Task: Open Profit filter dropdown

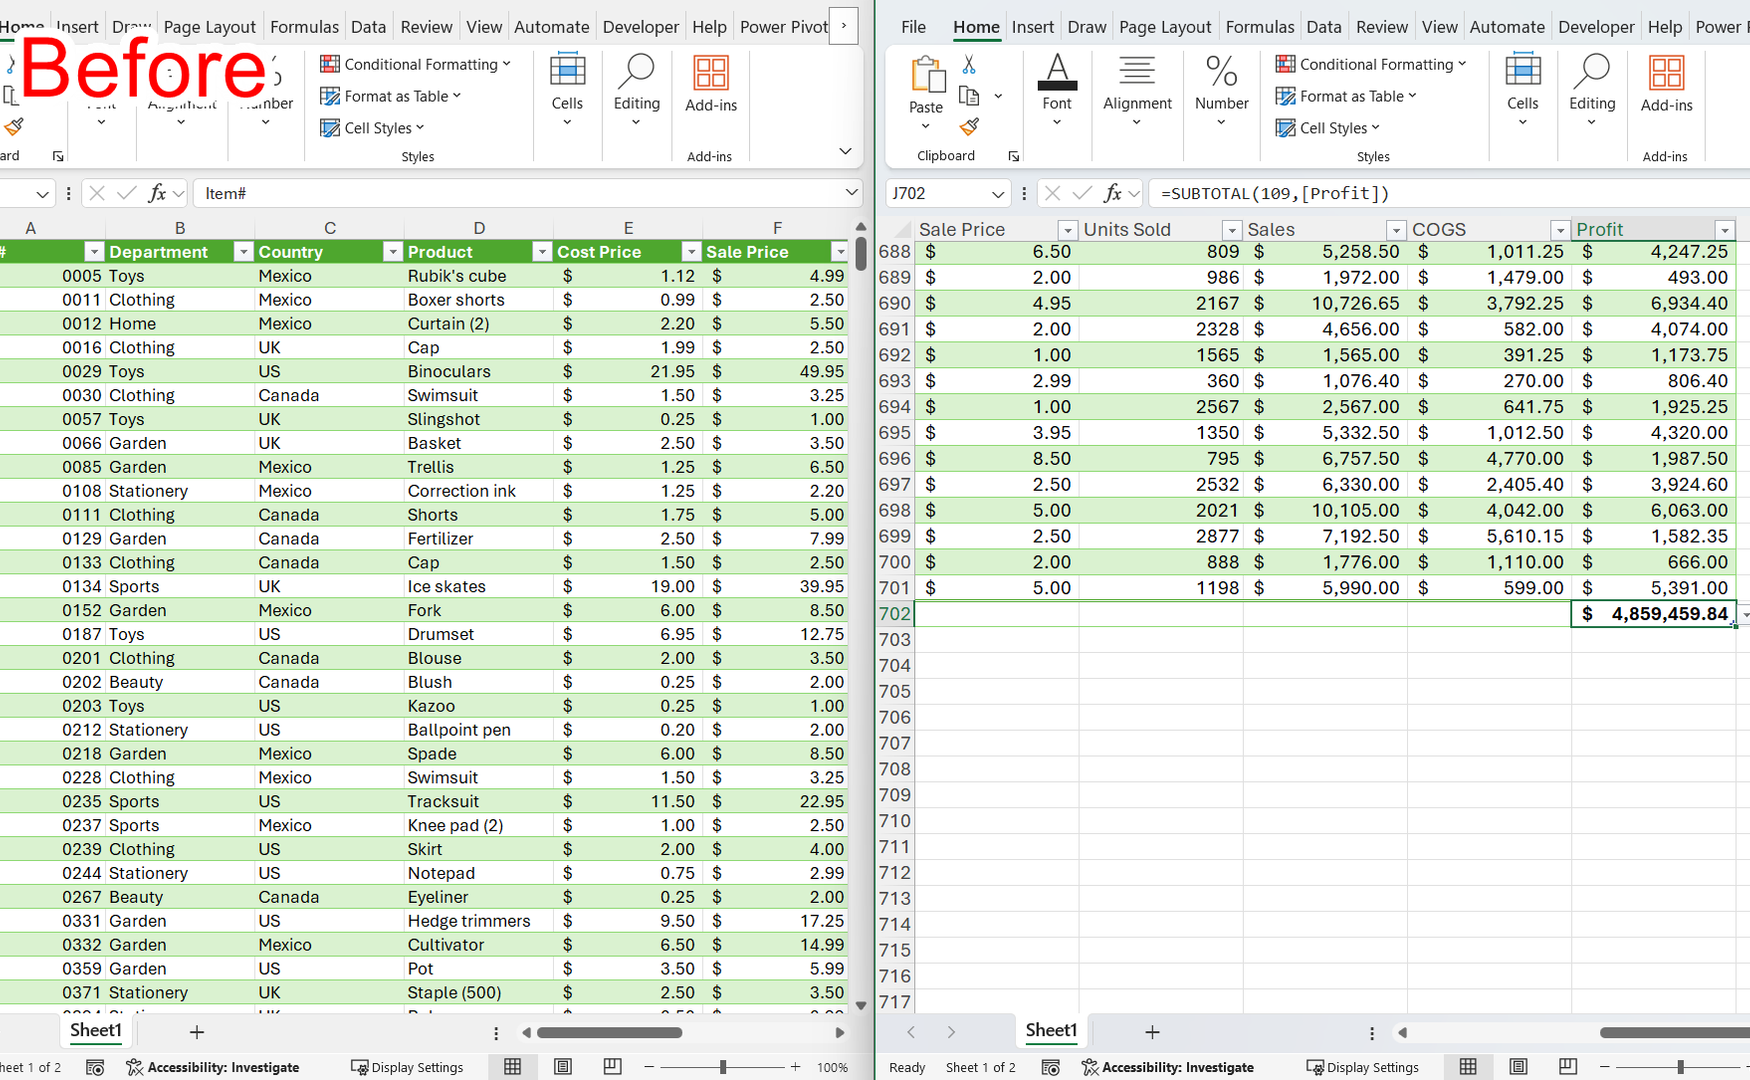Action: coord(1724,230)
